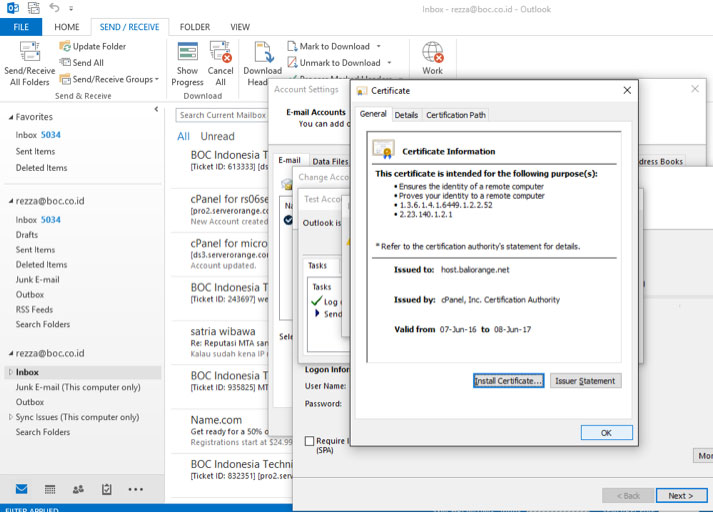Click the Cancel All icon
713x513 pixels.
pos(221,51)
